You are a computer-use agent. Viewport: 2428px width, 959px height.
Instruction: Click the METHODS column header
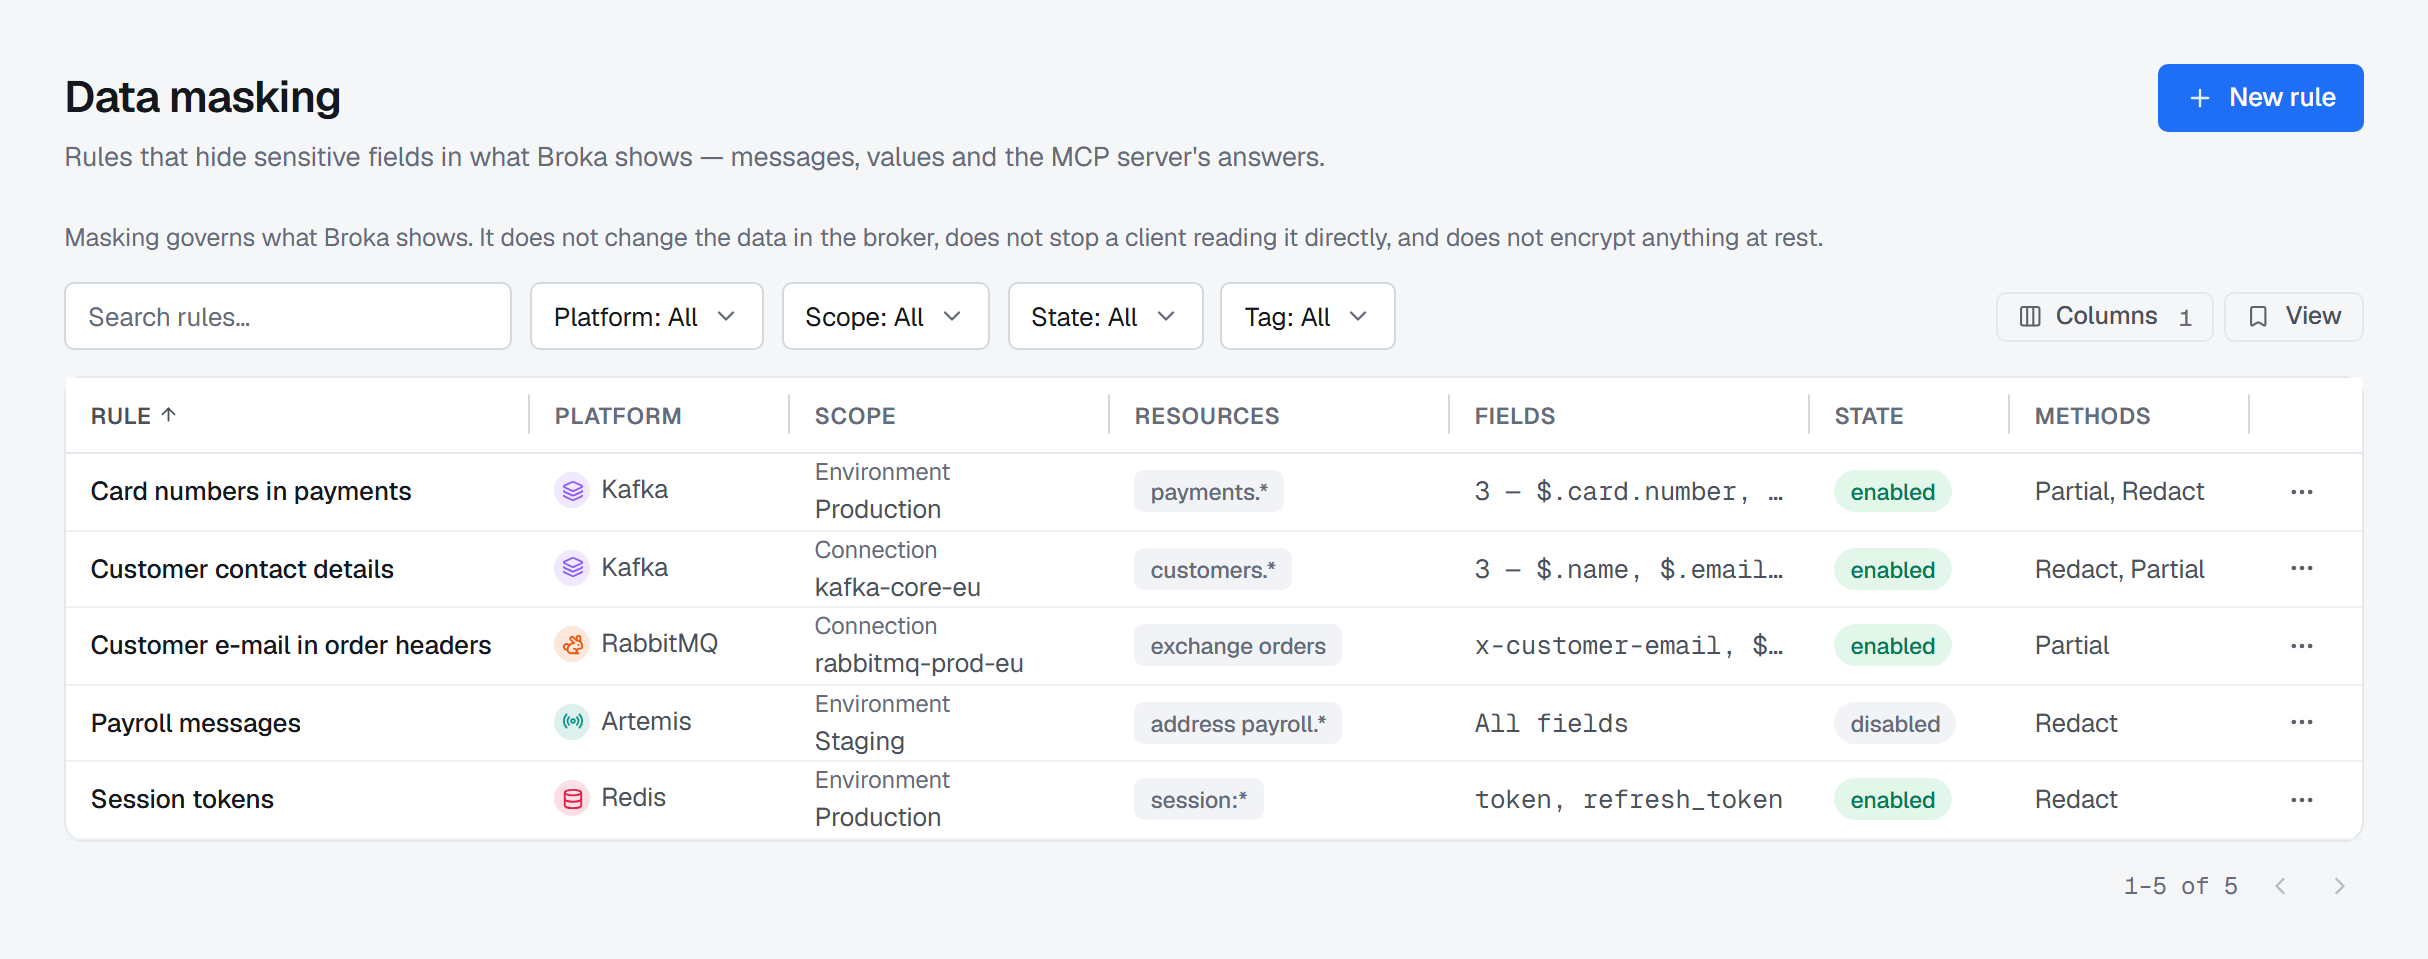[2092, 416]
